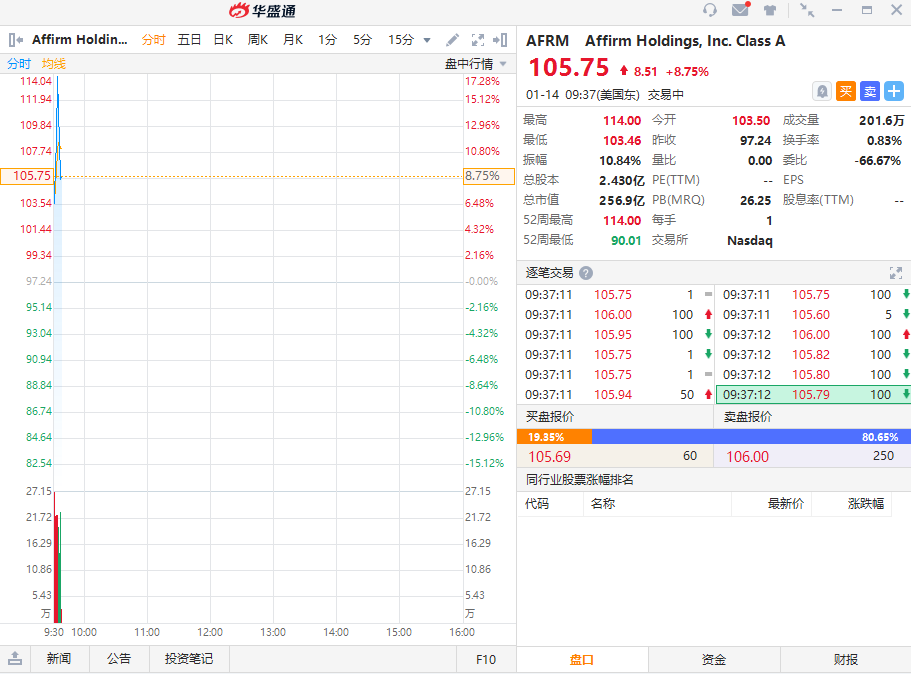Click the current price label 105.75 on chart axis
Image resolution: width=911 pixels, height=674 pixels.
(x=27, y=176)
